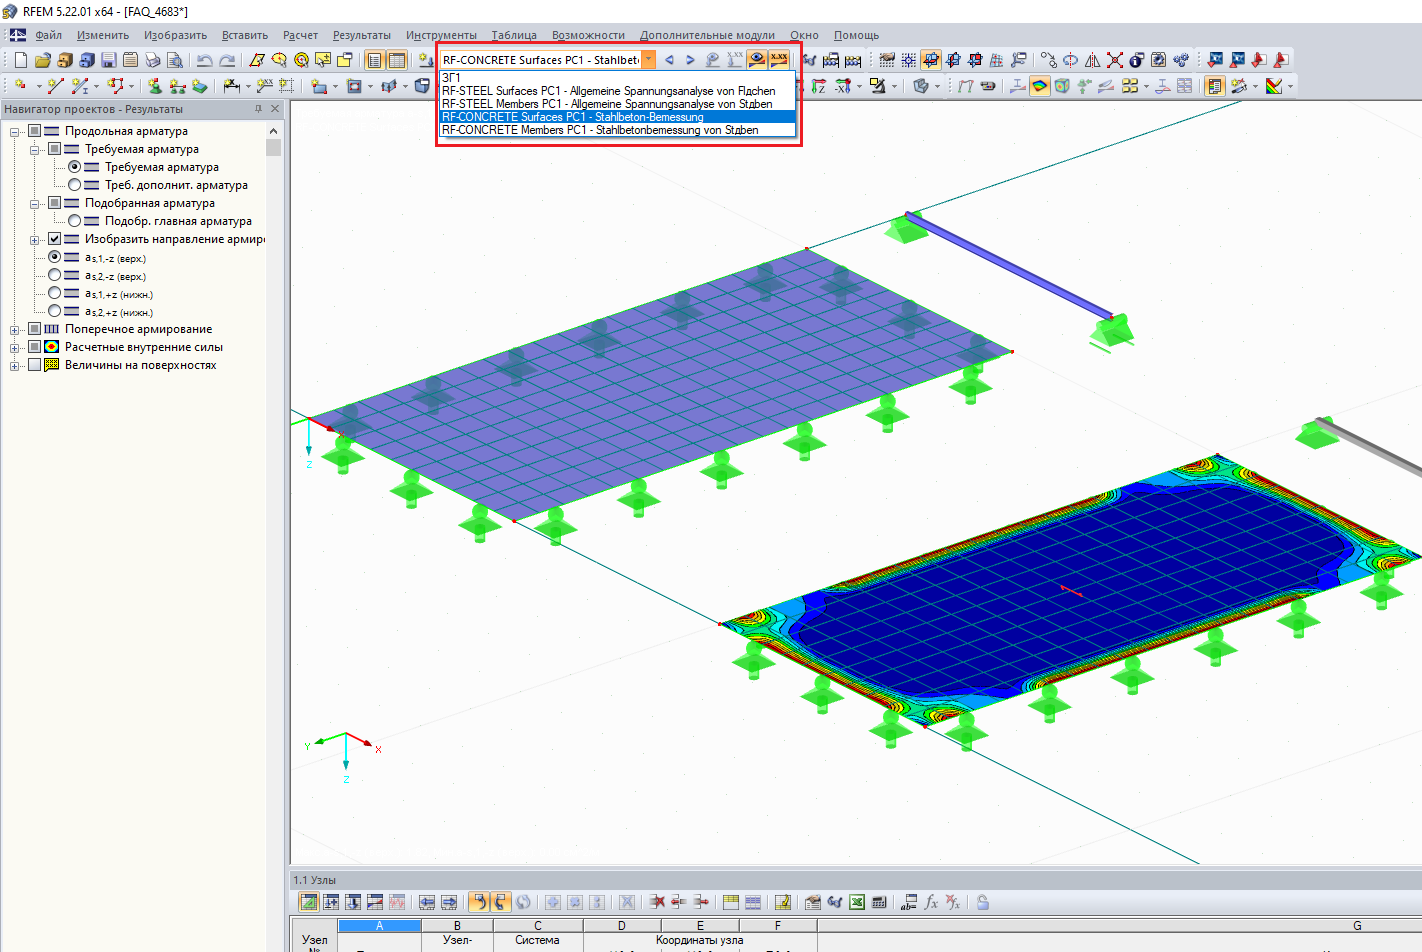Go to previous load case arrow
This screenshot has width=1422, height=952.
[669, 60]
